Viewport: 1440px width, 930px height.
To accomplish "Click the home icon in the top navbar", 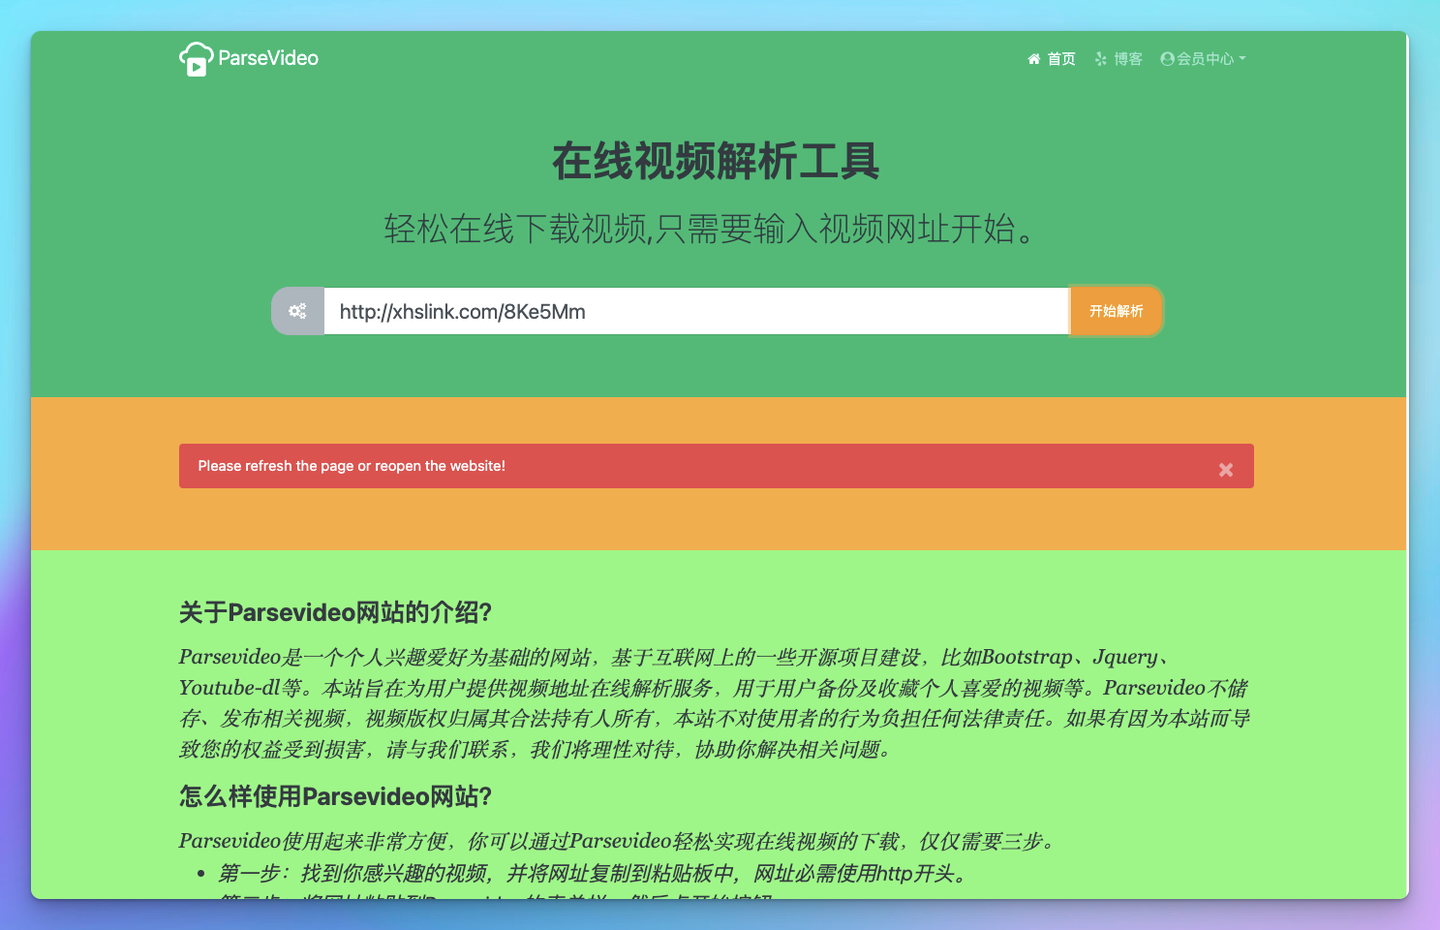I will [1034, 59].
